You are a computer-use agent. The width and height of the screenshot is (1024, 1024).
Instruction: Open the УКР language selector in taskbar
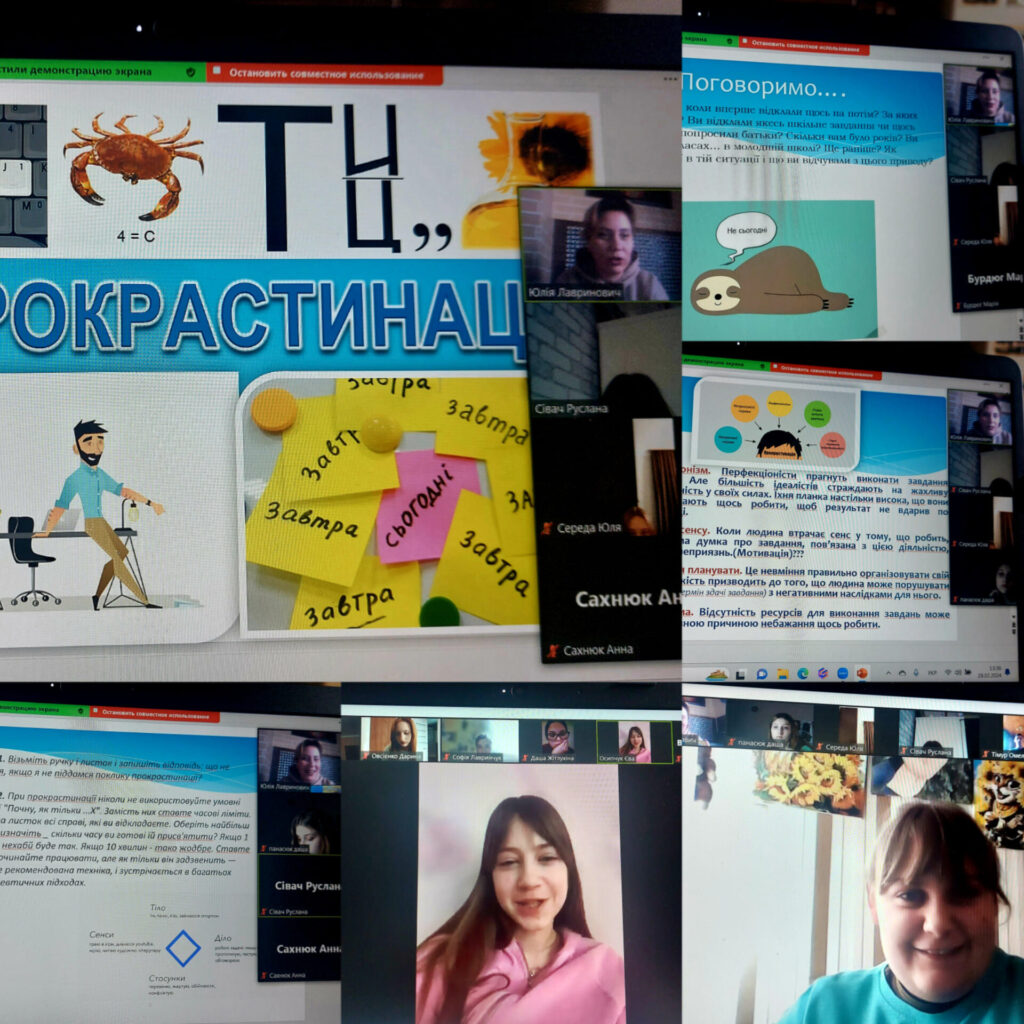coord(932,672)
